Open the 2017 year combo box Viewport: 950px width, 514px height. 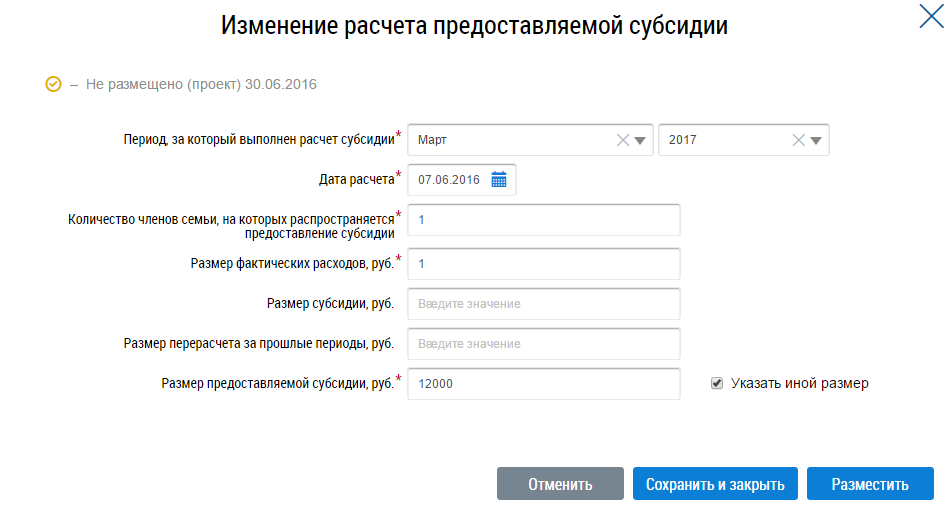coord(722,140)
